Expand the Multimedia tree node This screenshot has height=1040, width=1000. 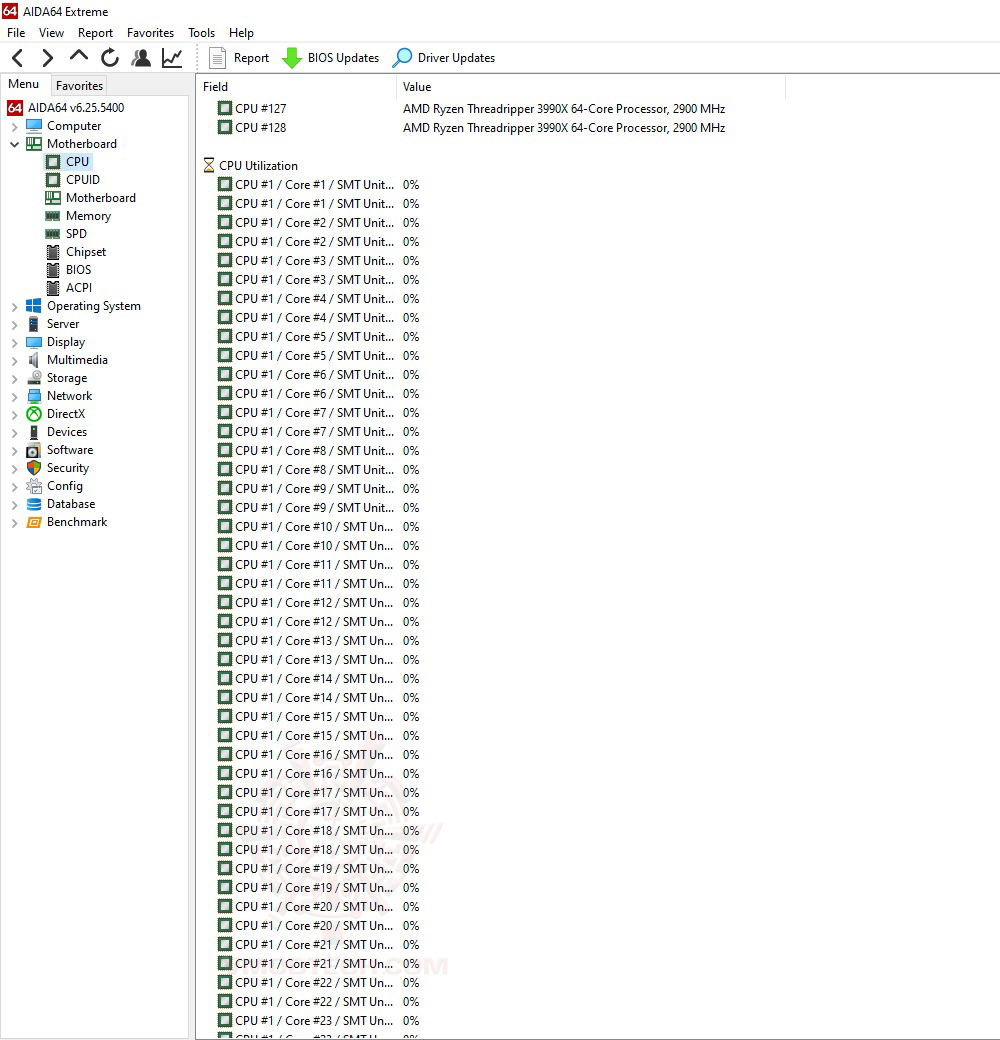[x=15, y=360]
